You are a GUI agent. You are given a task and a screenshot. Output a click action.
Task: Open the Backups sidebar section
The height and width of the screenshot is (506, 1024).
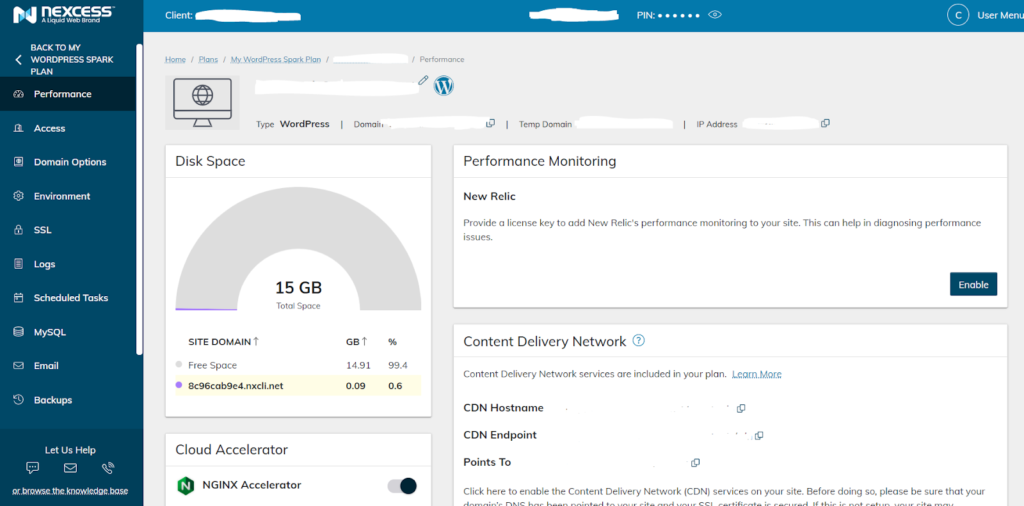pyautogui.click(x=68, y=400)
